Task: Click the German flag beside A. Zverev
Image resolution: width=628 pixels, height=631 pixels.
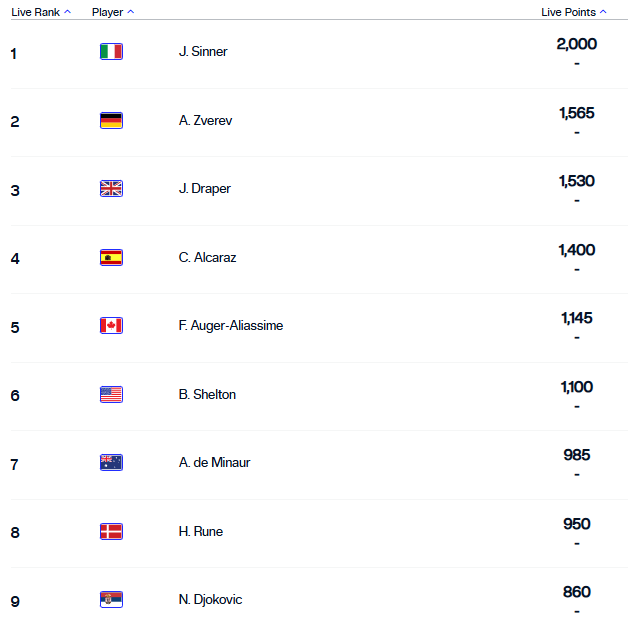Action: pyautogui.click(x=111, y=120)
